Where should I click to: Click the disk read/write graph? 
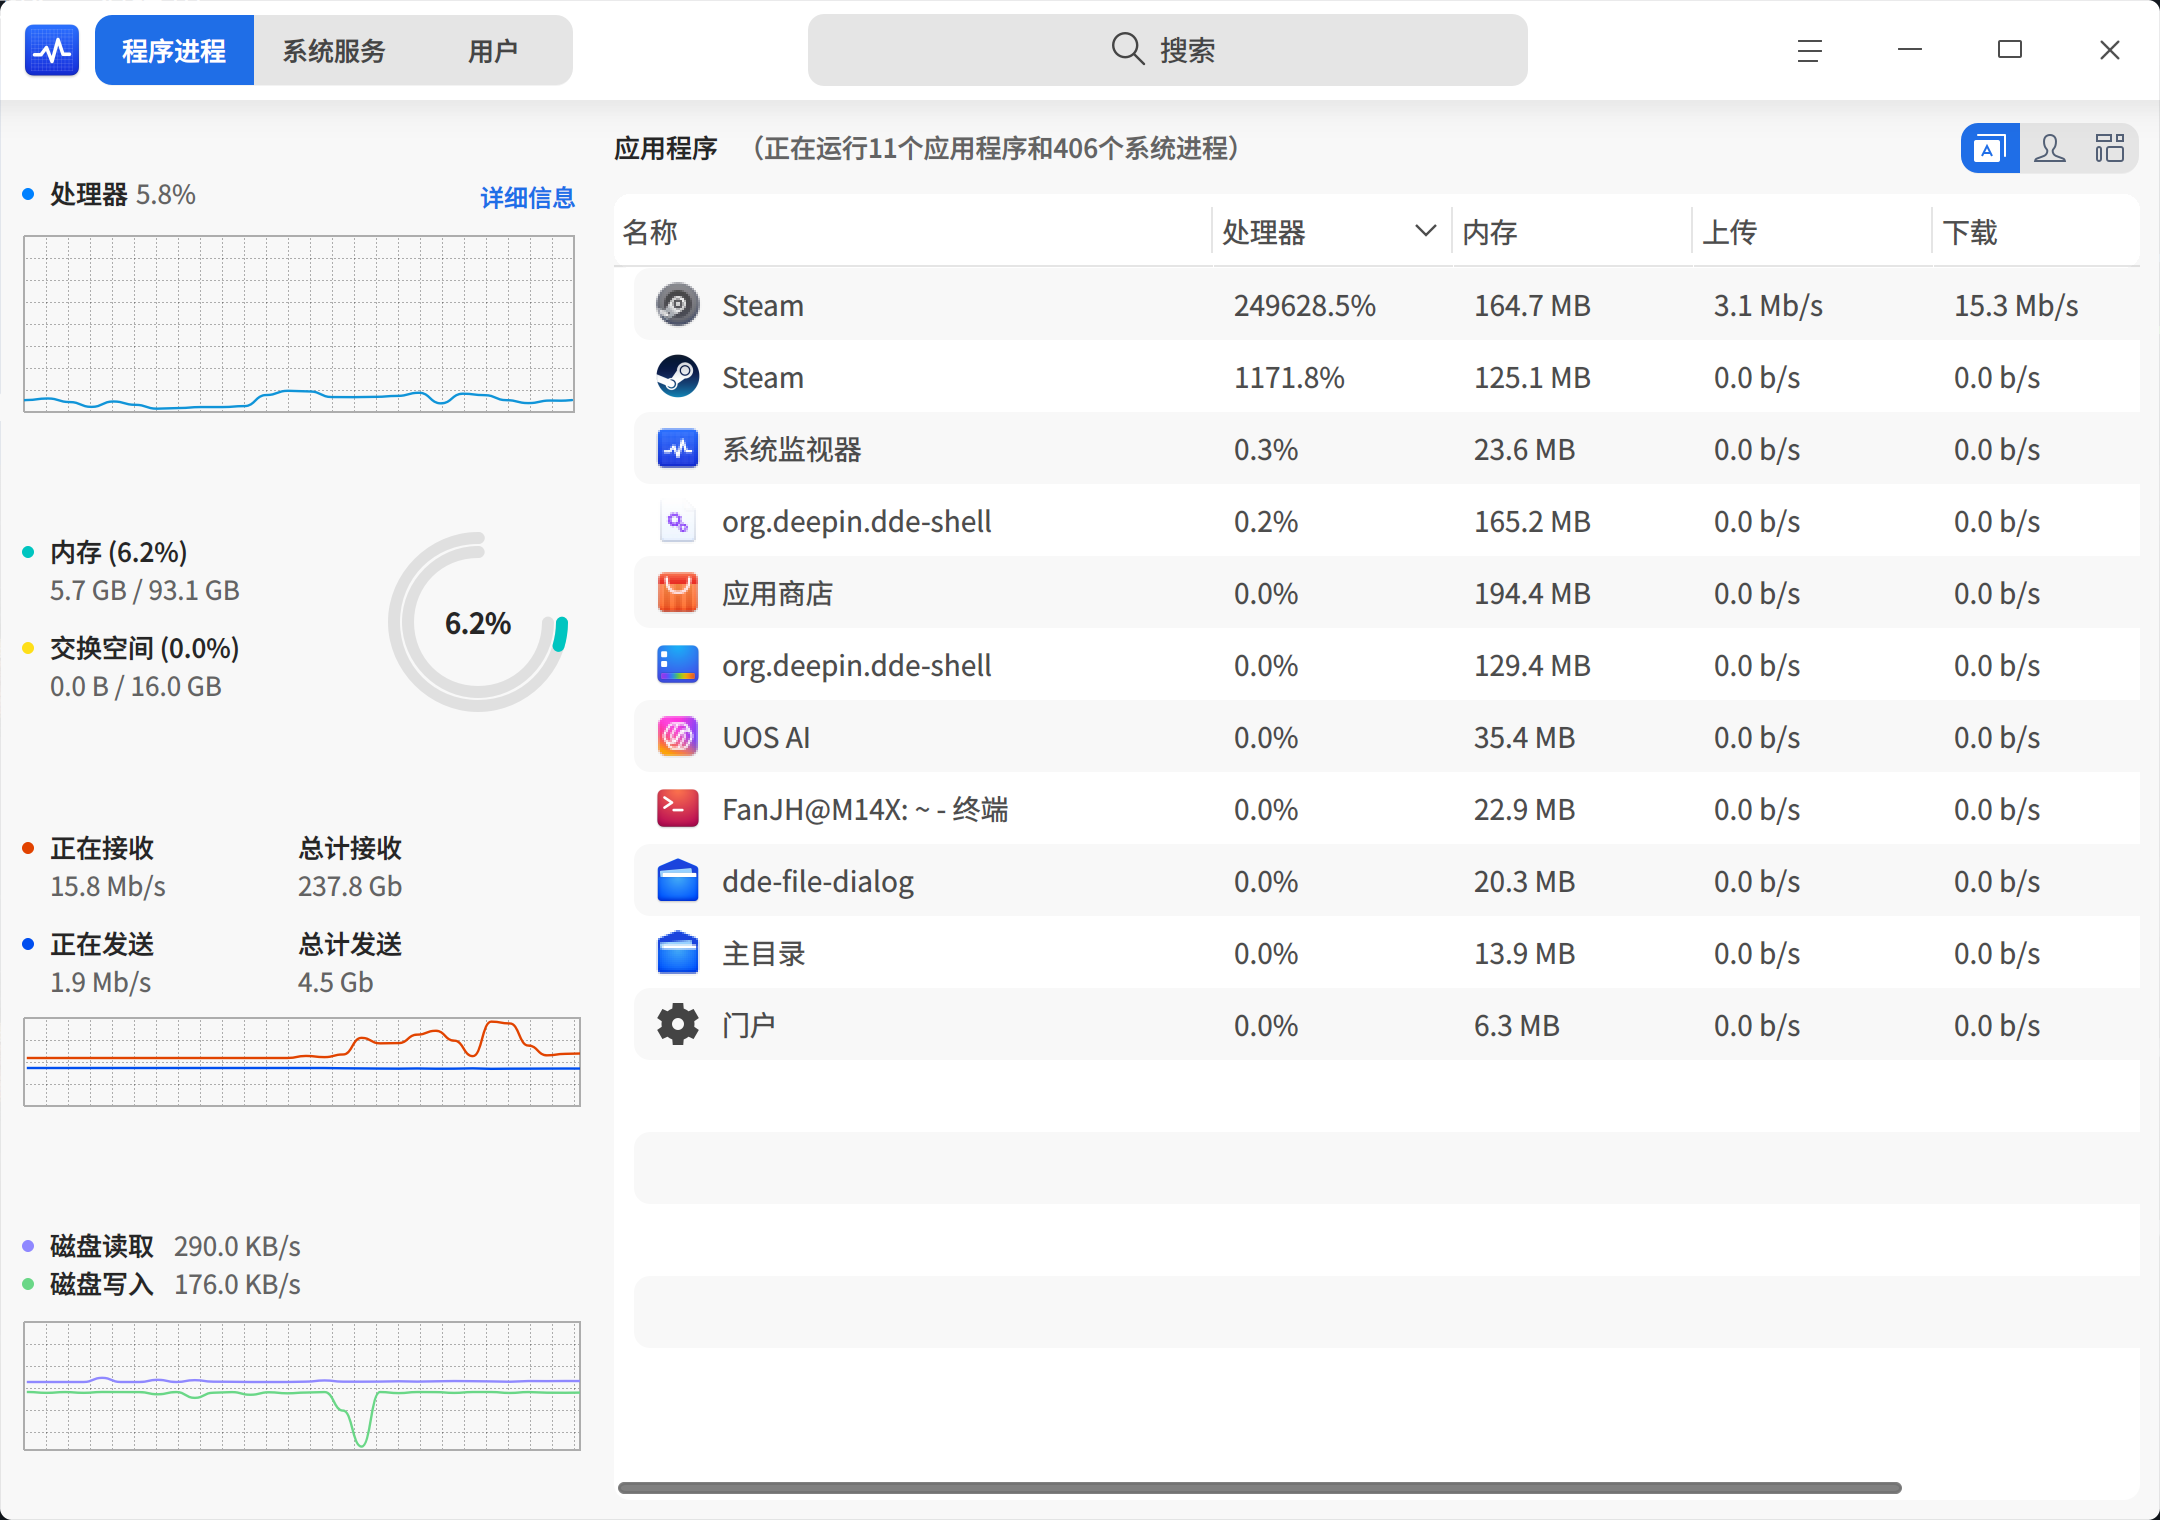click(302, 1386)
